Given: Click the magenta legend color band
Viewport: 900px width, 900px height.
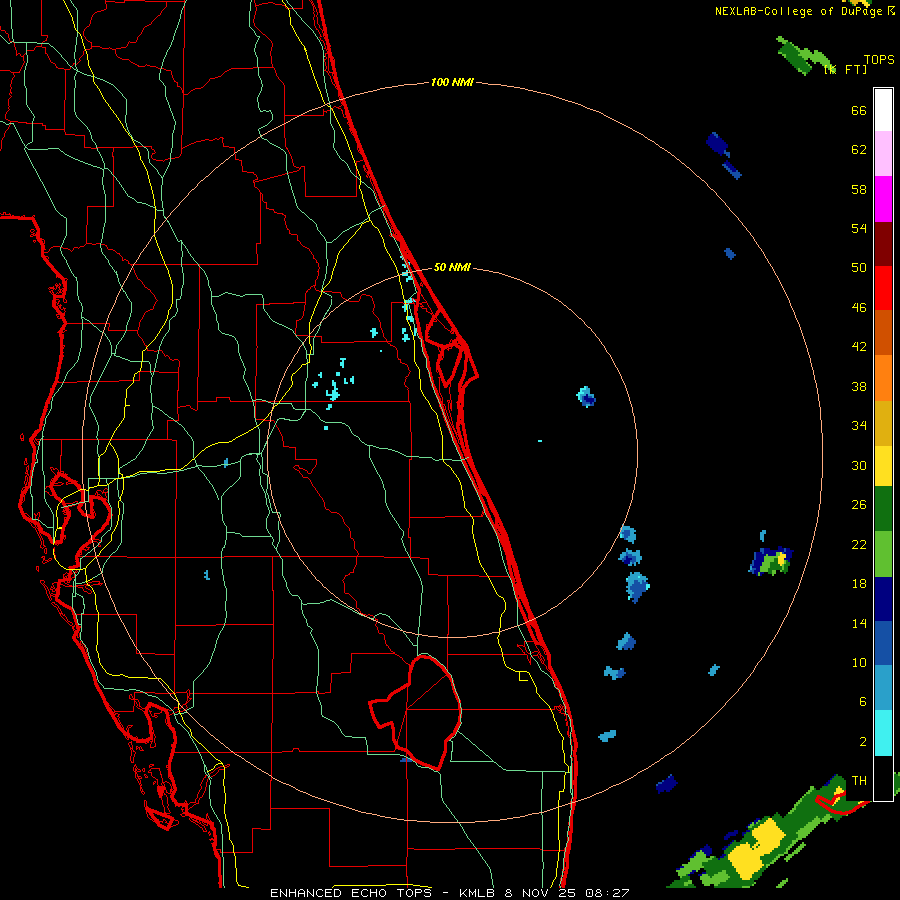Looking at the screenshot, I should coord(883,199).
